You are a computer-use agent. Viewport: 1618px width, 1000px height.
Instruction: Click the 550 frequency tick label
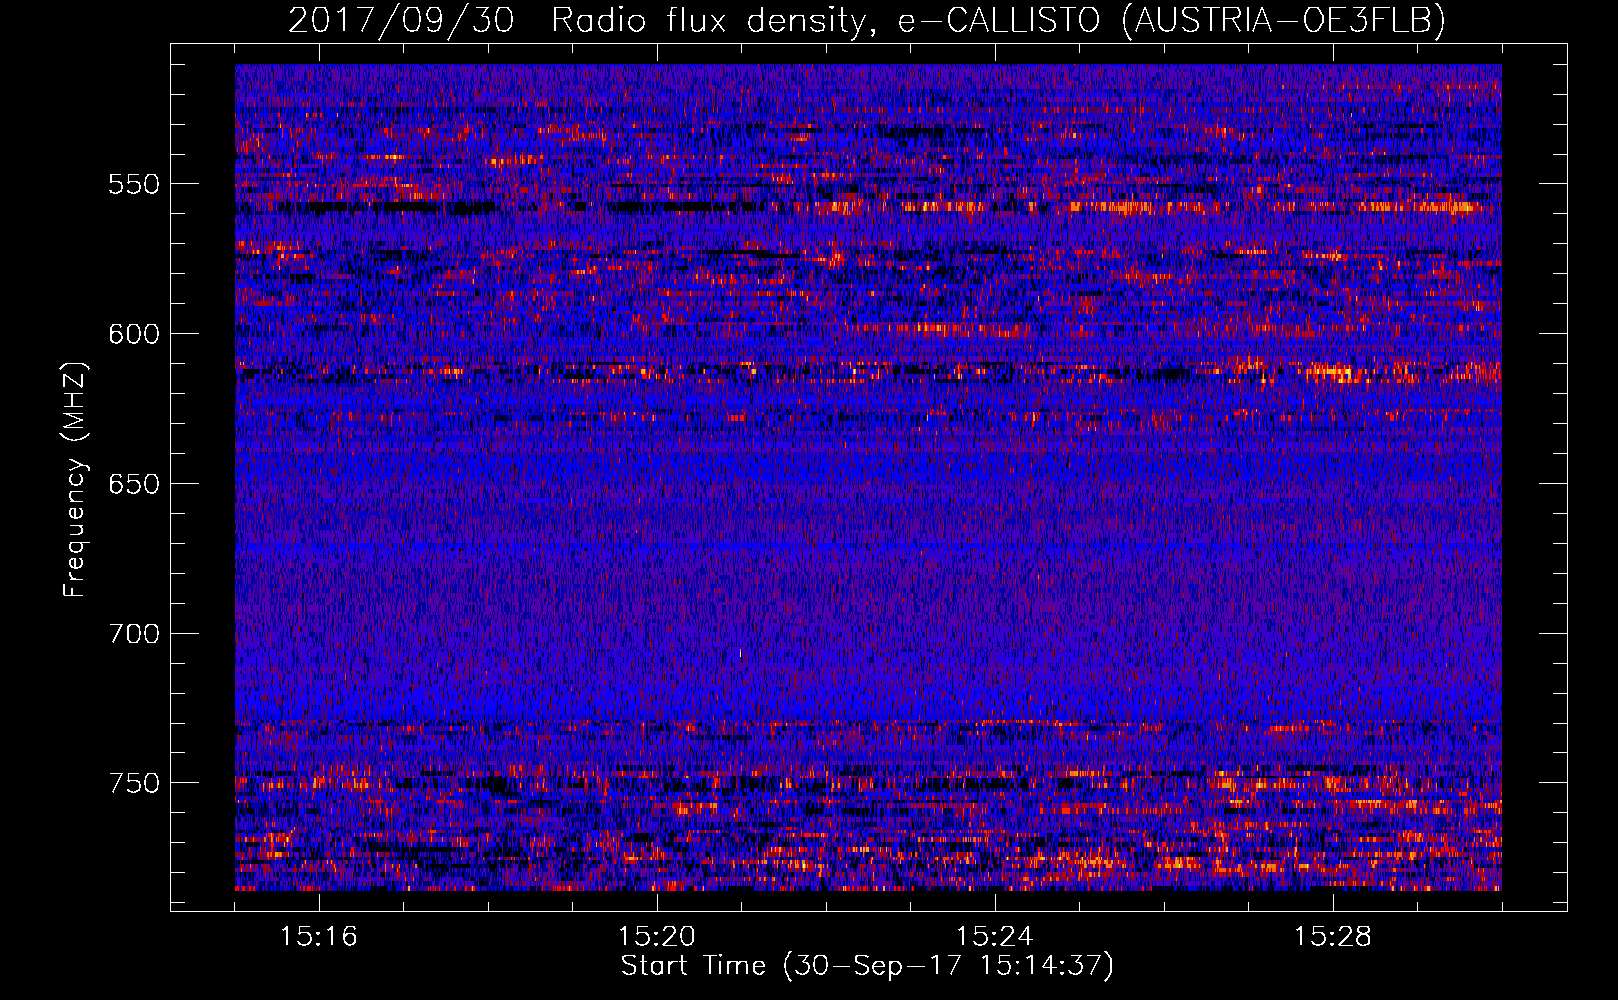coord(133,184)
